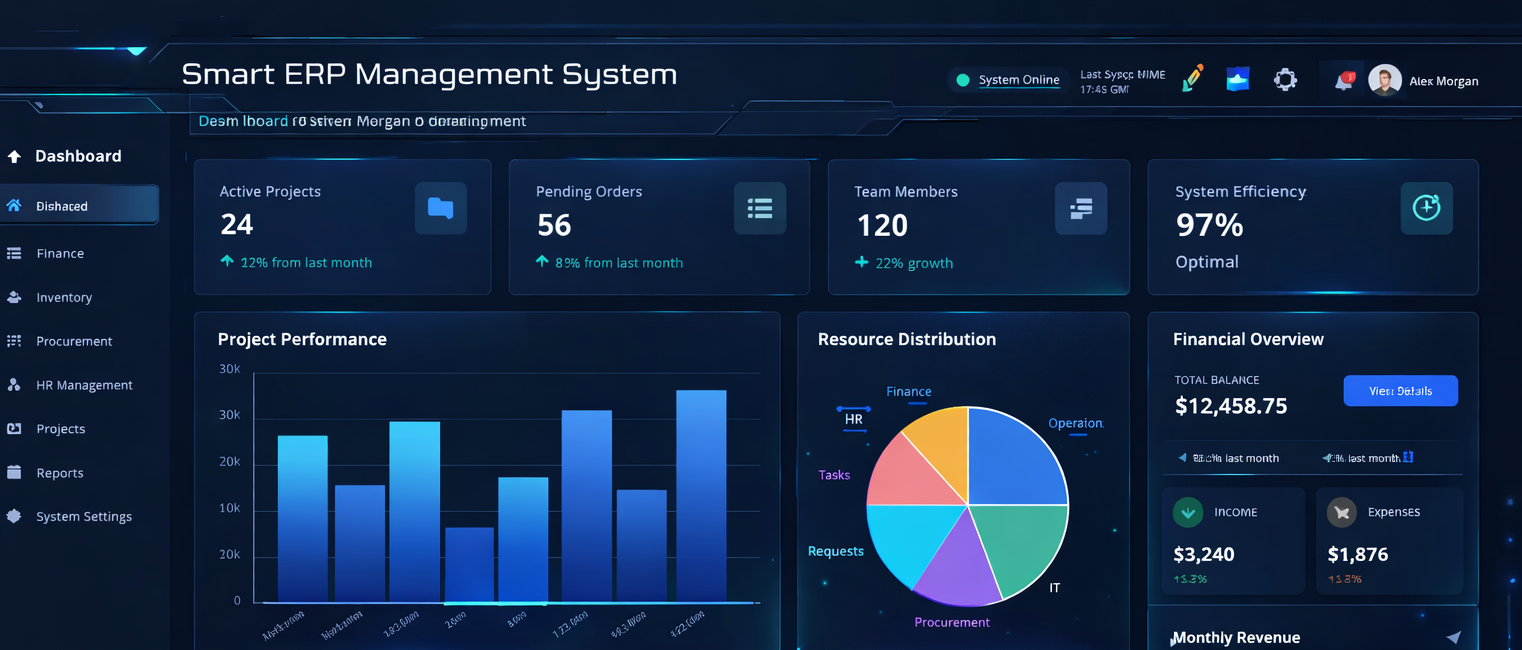This screenshot has height=650, width=1522.
Task: Toggle the System Online status indicator
Action: click(961, 79)
